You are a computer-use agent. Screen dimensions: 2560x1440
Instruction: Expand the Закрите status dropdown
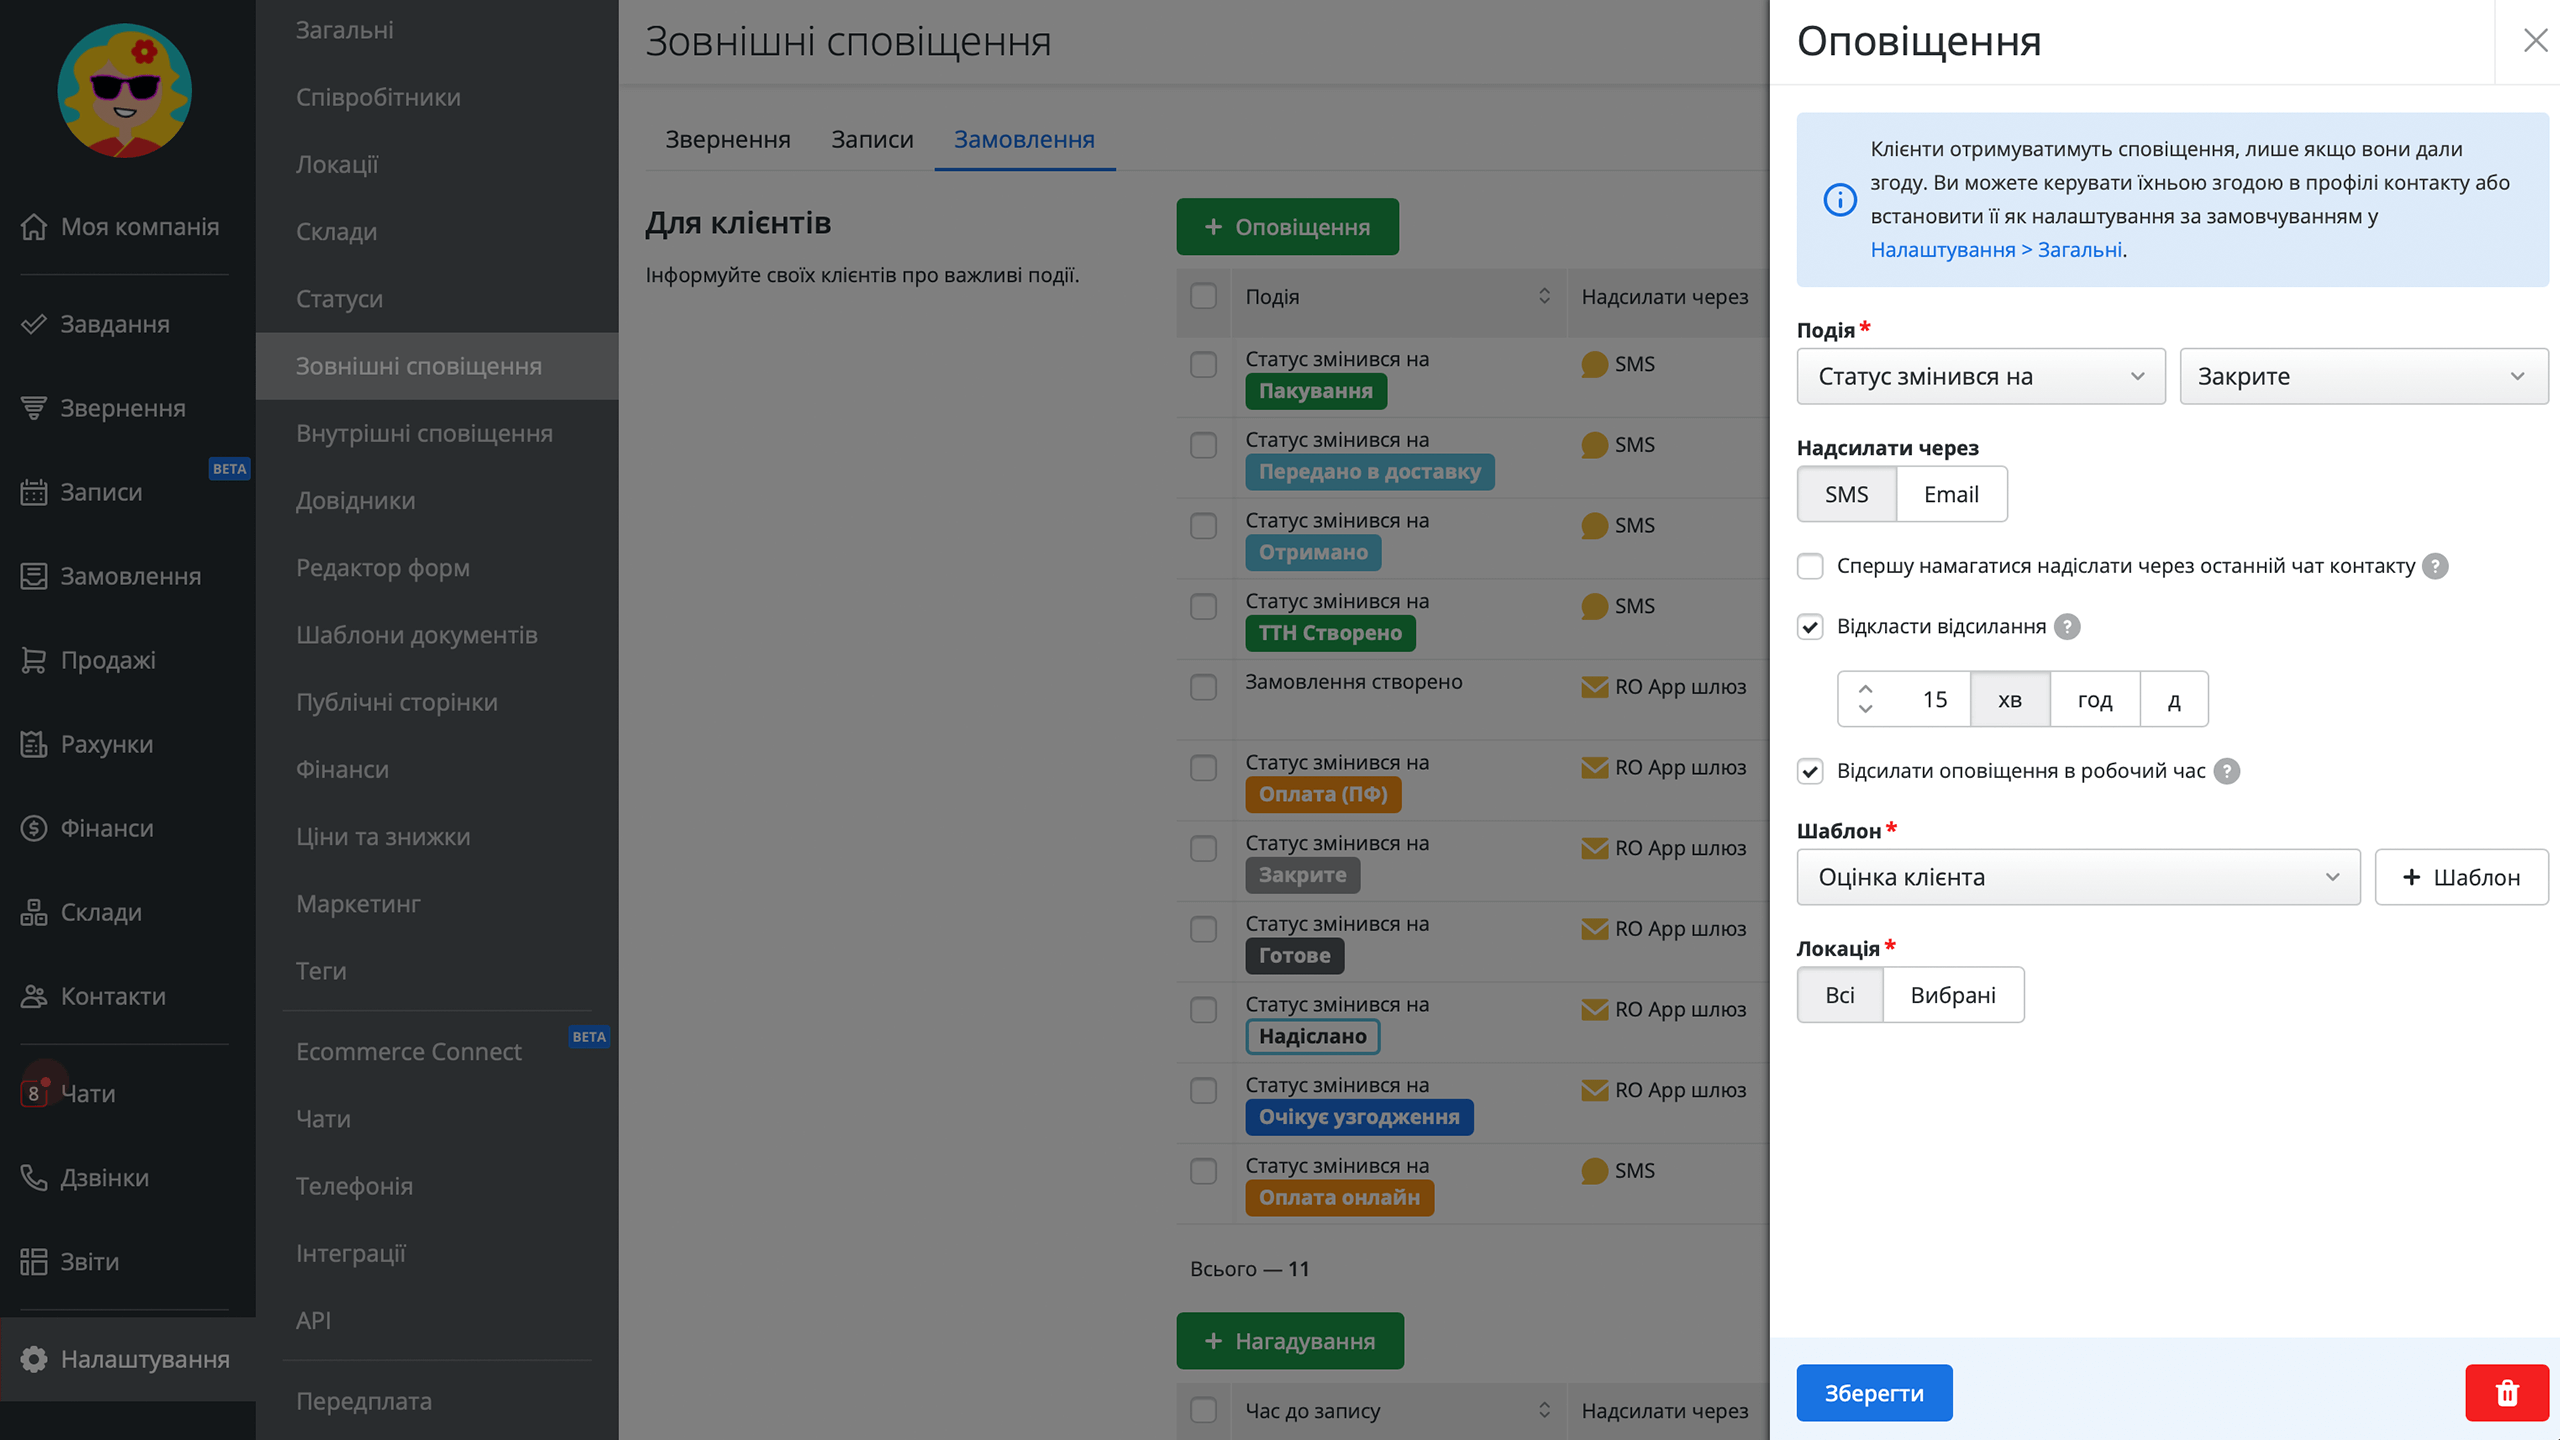tap(2363, 376)
